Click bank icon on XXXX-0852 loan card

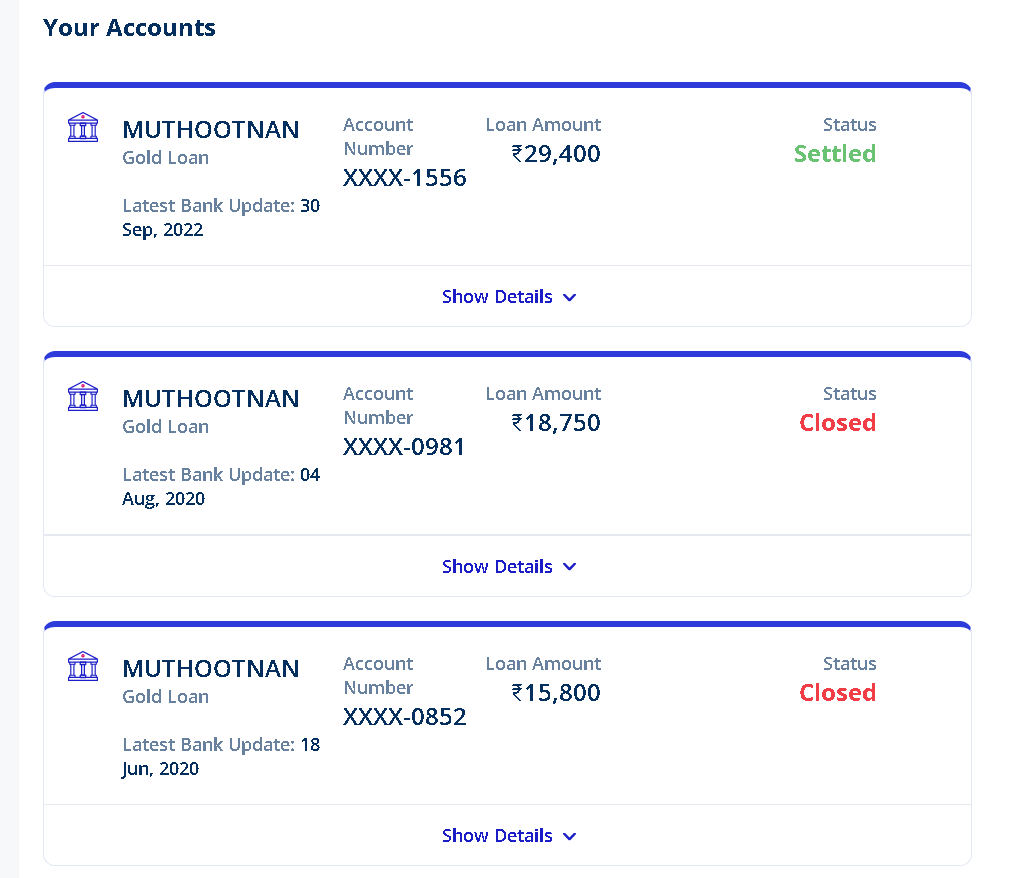83,666
